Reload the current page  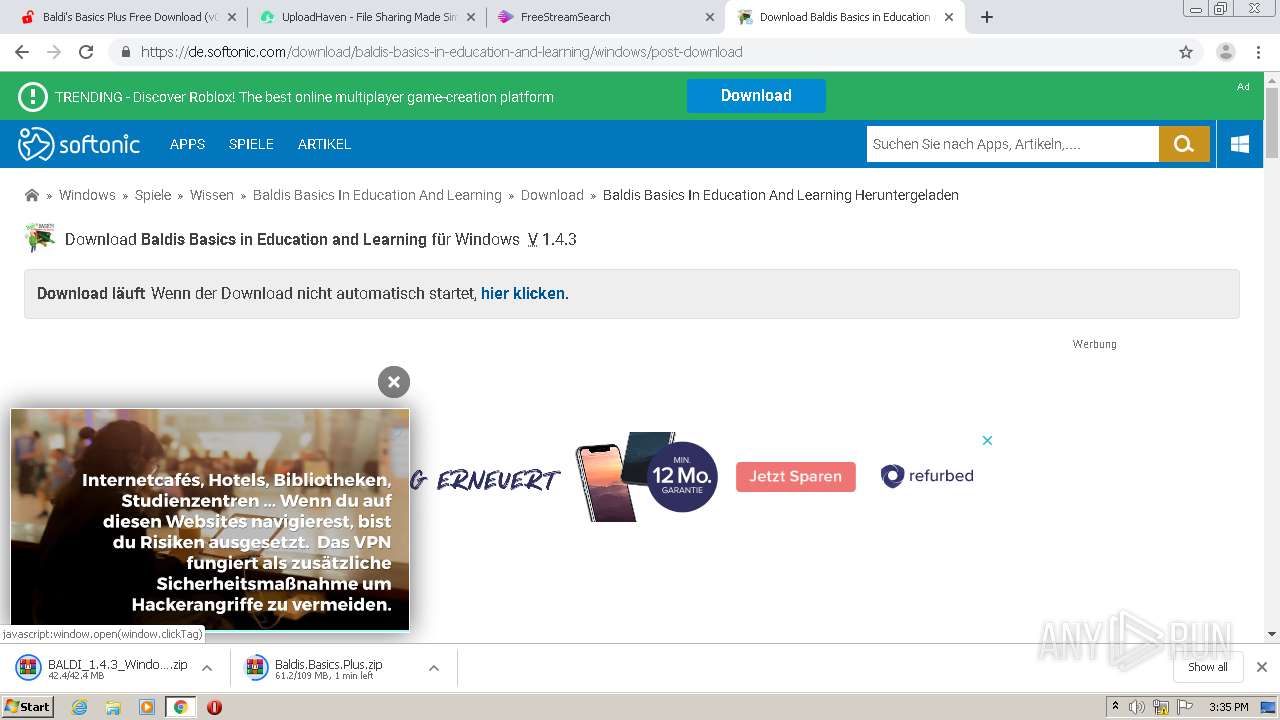click(86, 52)
